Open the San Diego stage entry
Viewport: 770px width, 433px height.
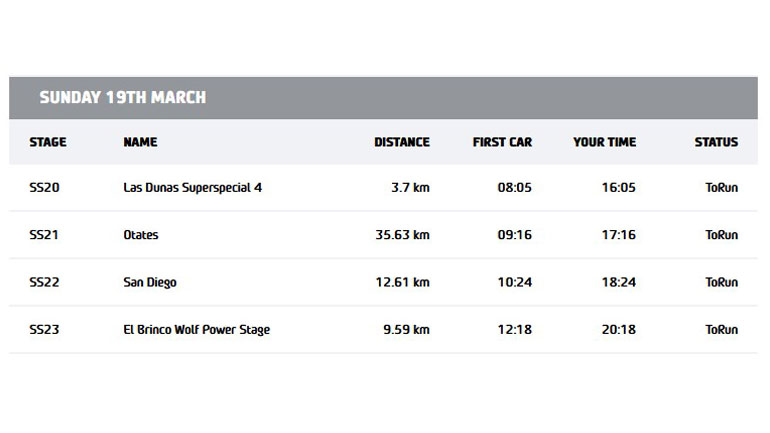(x=150, y=282)
